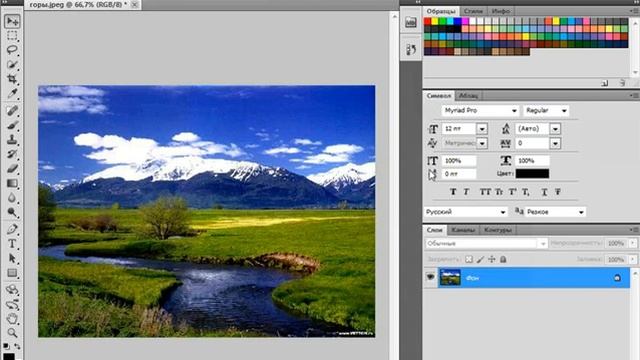Viewport: 640px width, 360px height.
Task: Select the Move tool
Action: (x=12, y=21)
